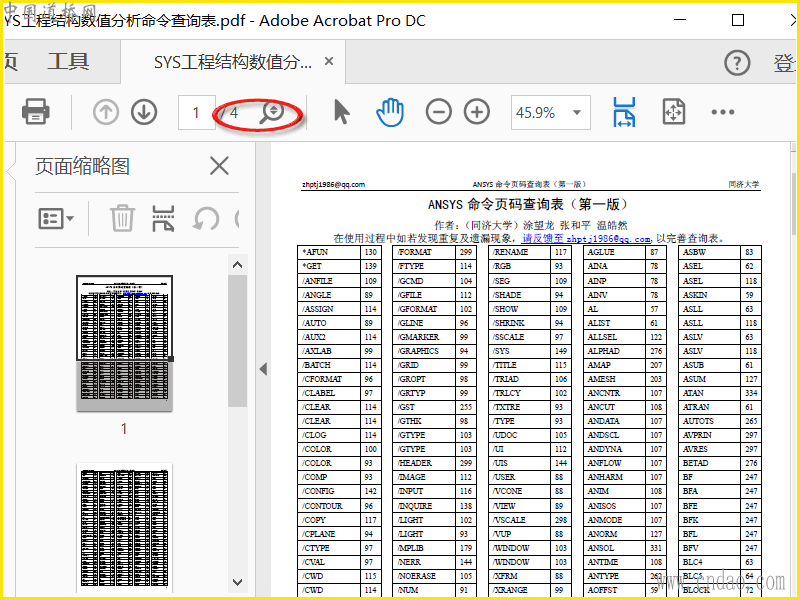Click the page number input field
Viewport: 800px width, 600px height.
click(x=196, y=112)
